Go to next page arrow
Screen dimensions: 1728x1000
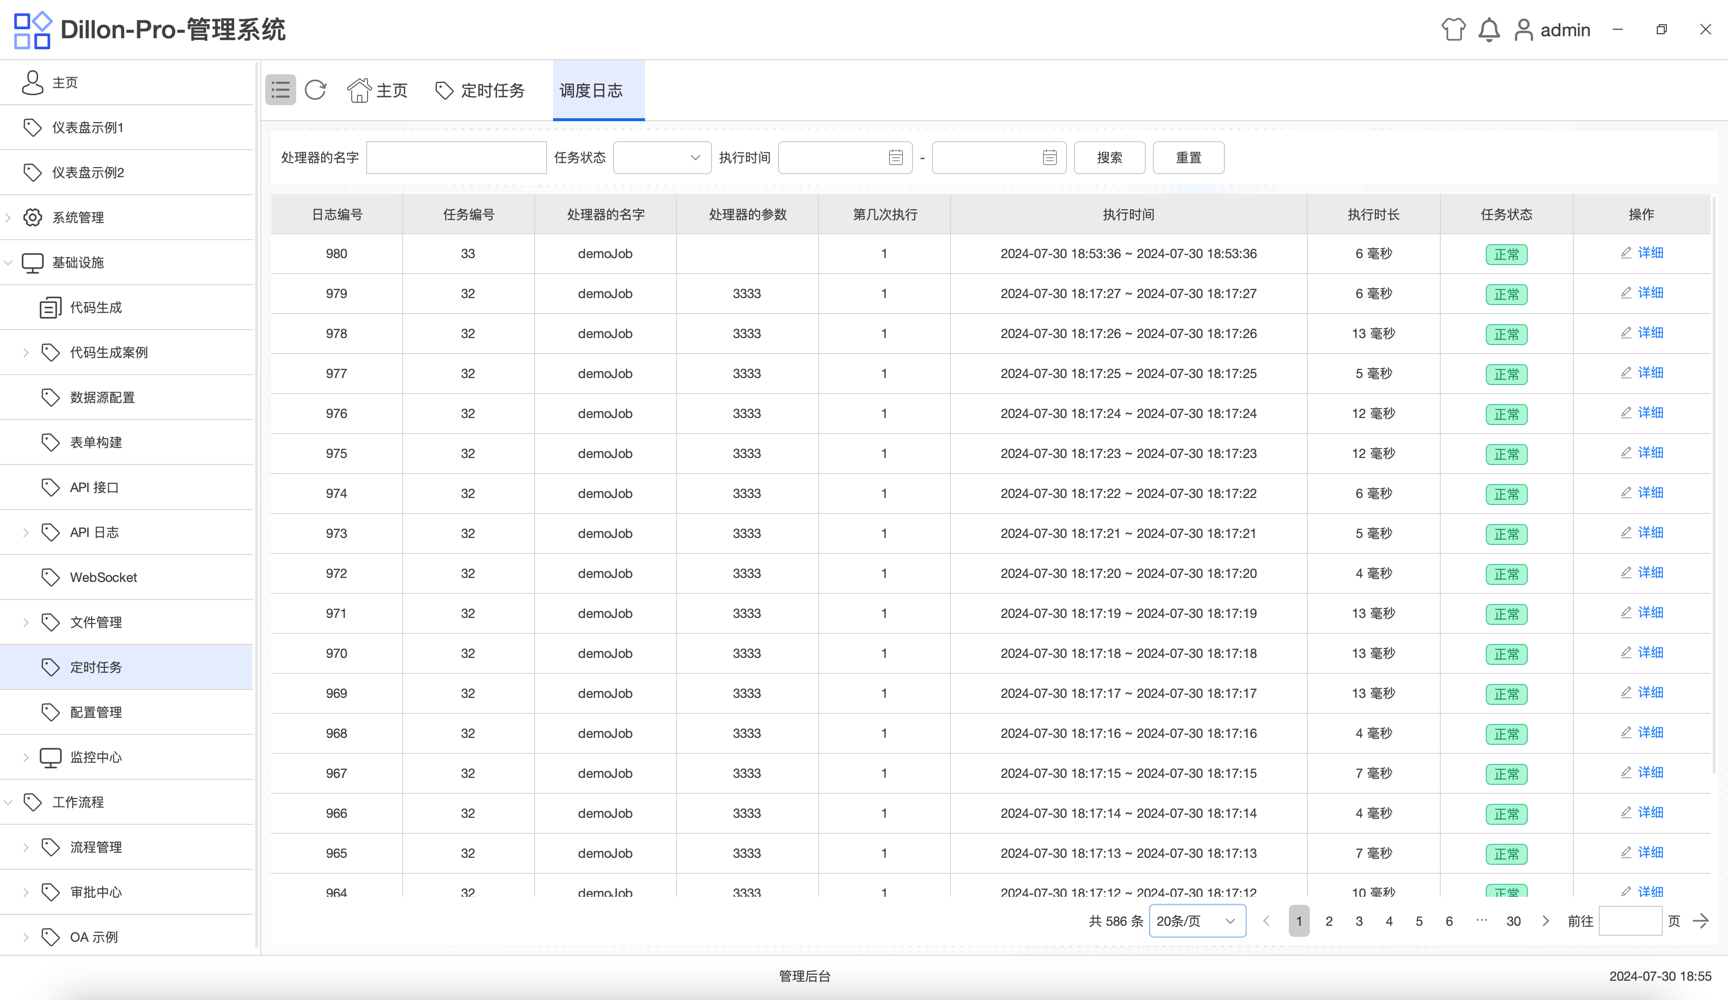(x=1545, y=921)
